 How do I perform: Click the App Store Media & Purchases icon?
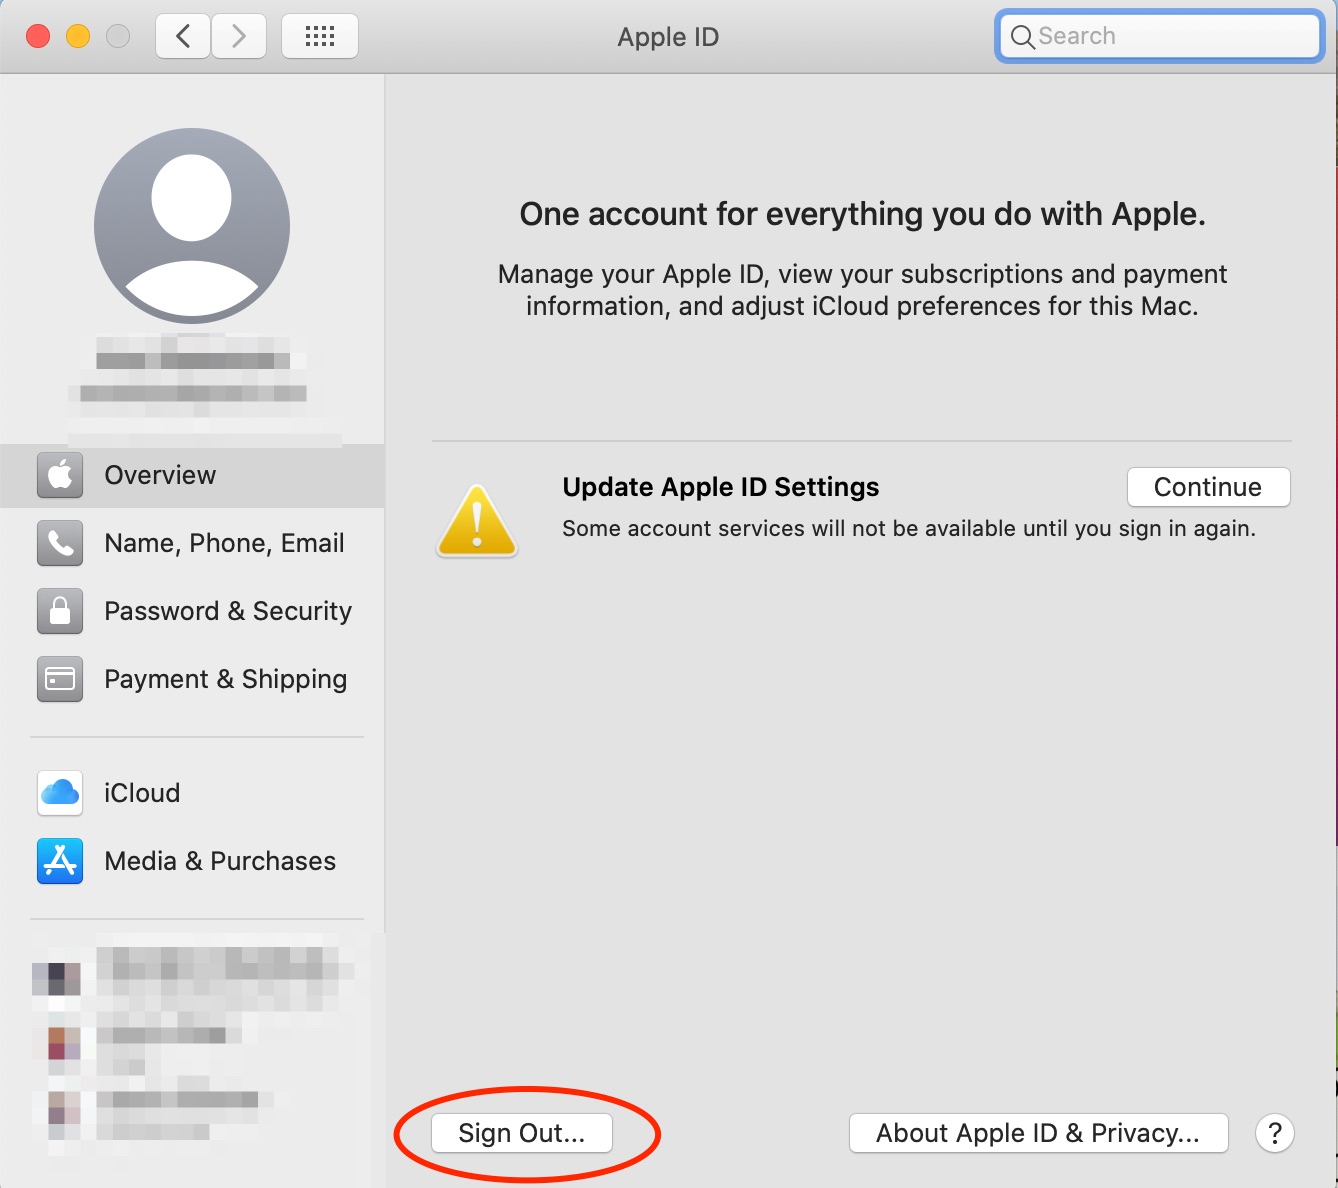(60, 861)
